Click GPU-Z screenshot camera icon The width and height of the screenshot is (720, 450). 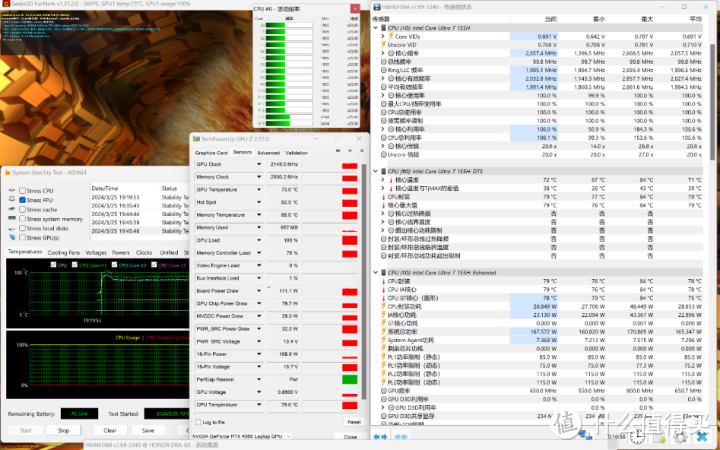click(x=338, y=151)
